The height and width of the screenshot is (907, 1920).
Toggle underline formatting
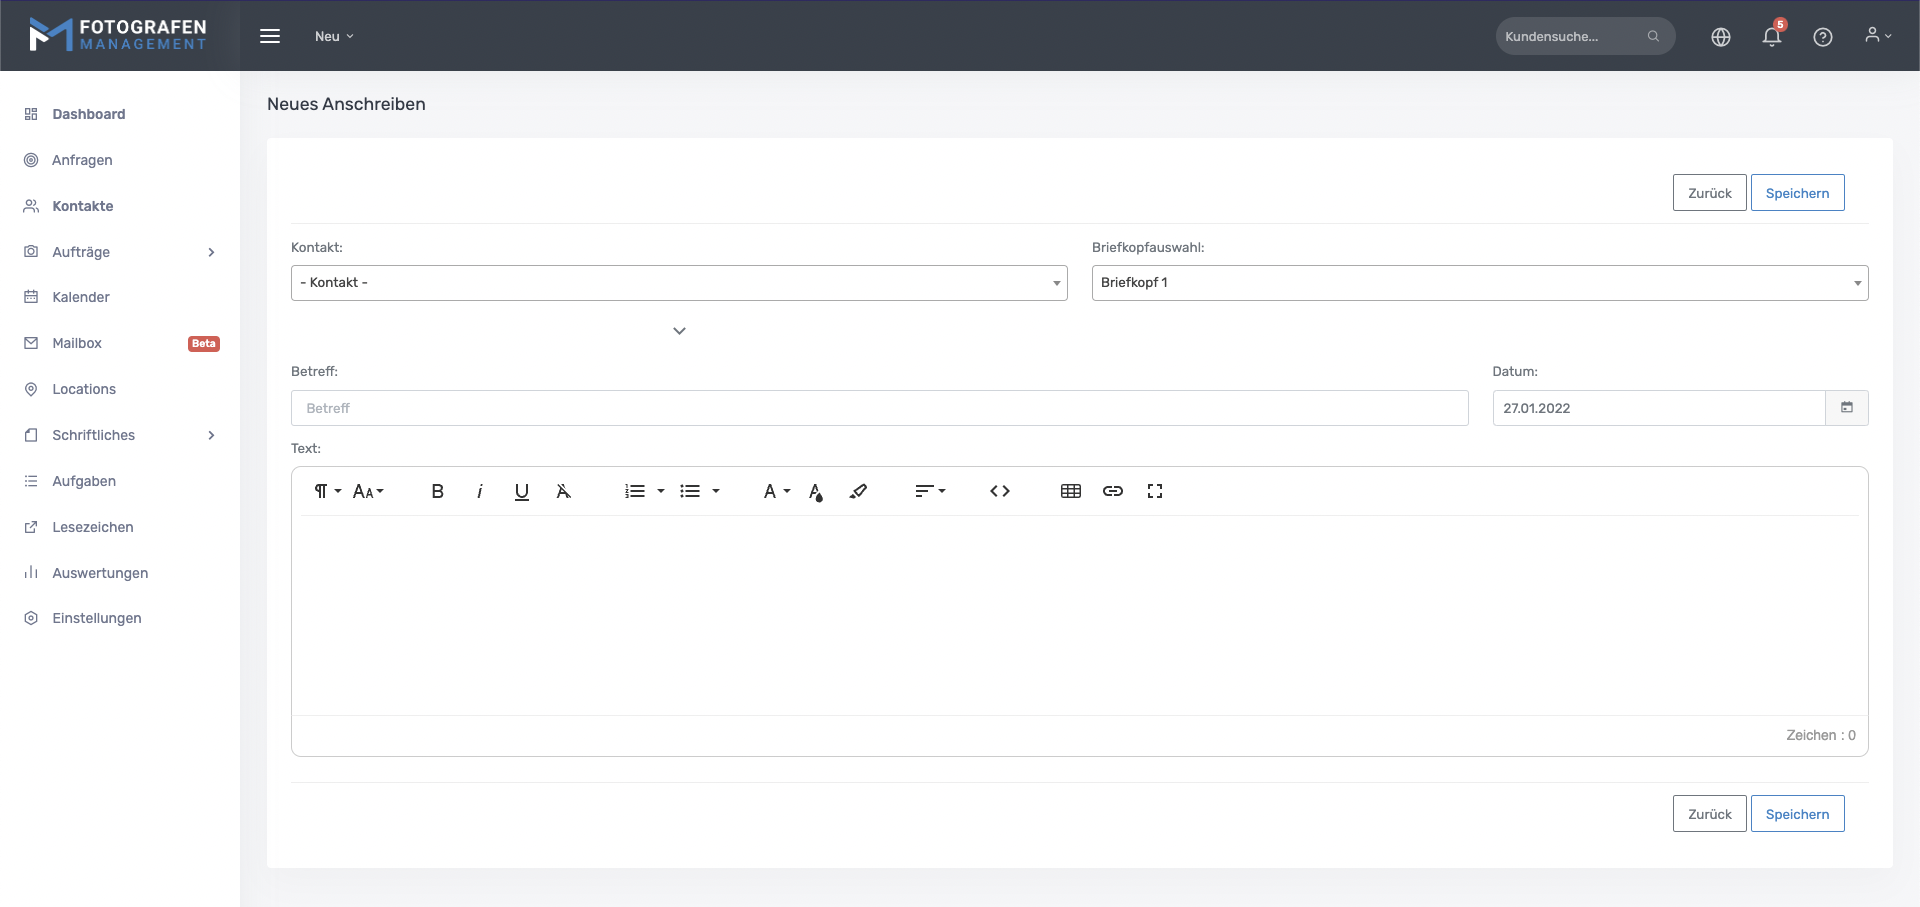[x=521, y=491]
